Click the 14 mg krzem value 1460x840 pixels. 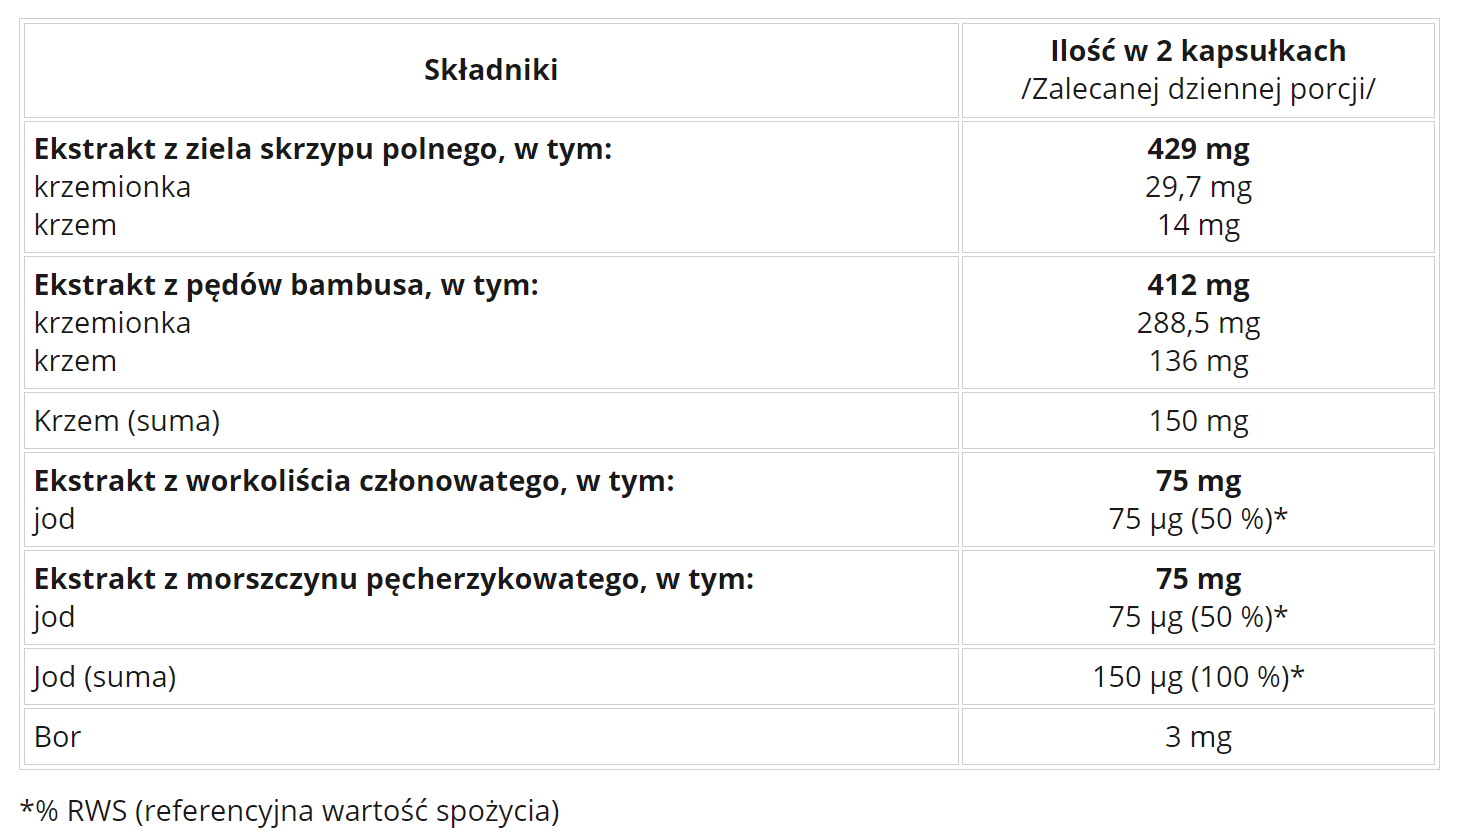pos(1198,225)
